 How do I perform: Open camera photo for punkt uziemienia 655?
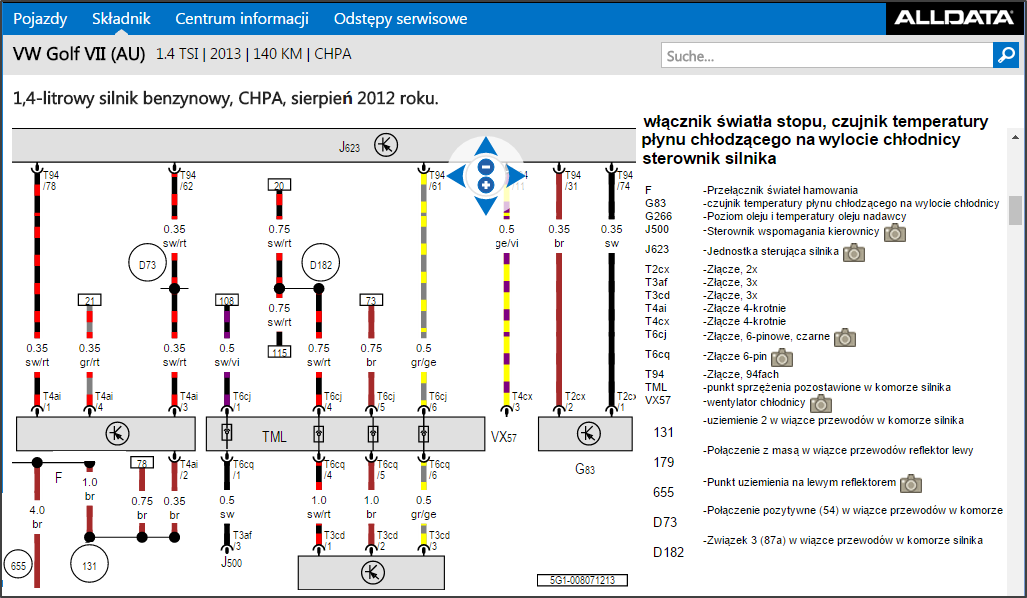(911, 483)
